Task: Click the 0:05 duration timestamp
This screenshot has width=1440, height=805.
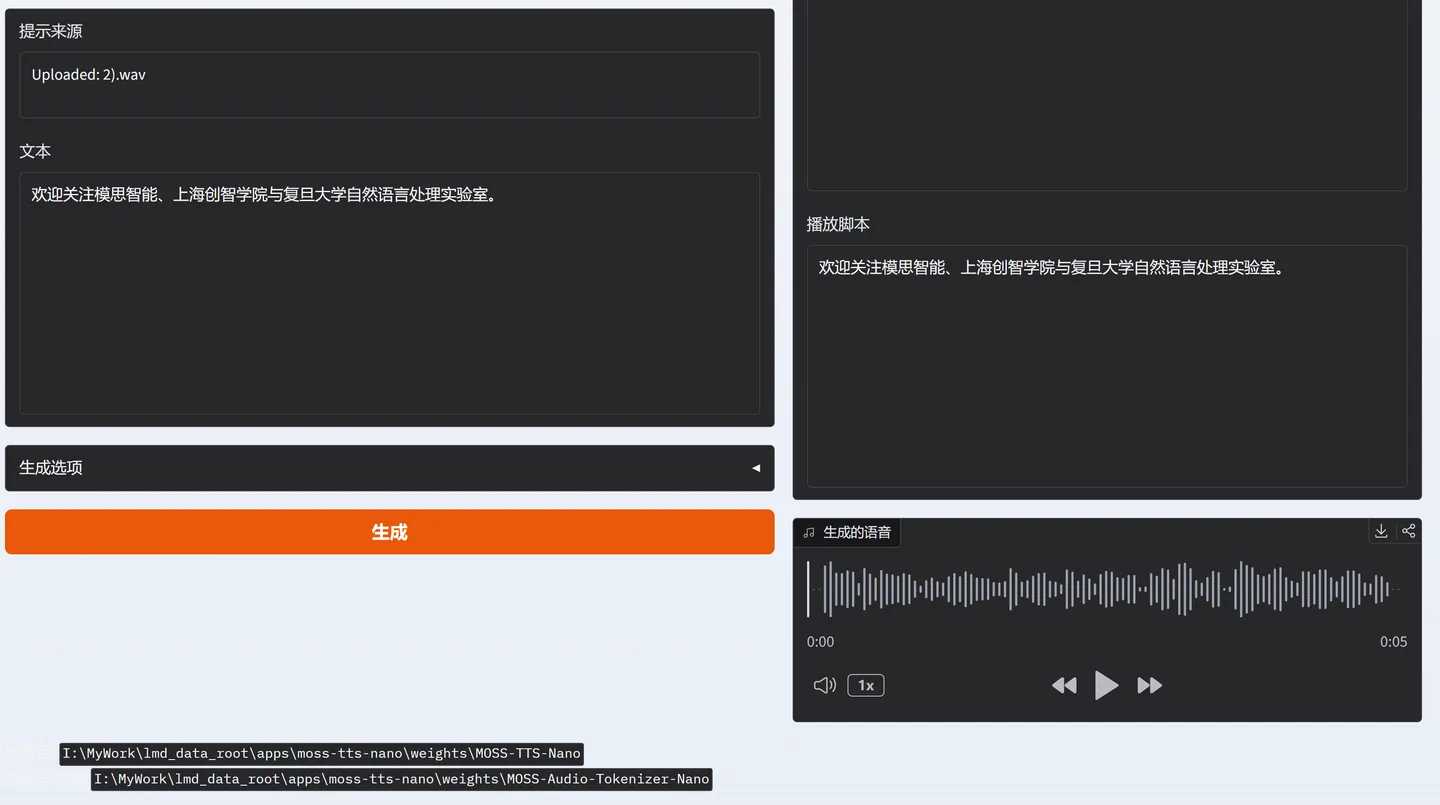Action: 1393,642
